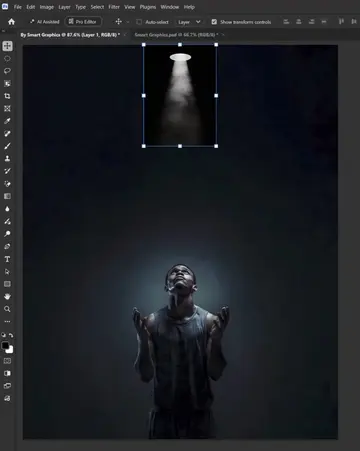360x451 pixels.
Task: Select the Spot Healing Brush tool
Action: pos(7,133)
